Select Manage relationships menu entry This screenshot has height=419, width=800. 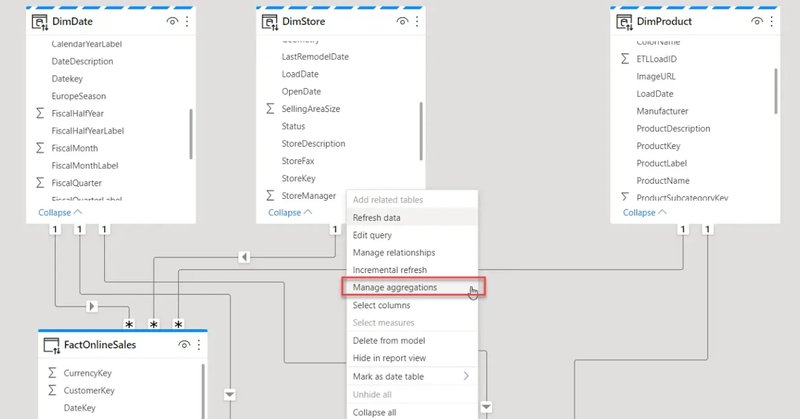[x=412, y=252]
